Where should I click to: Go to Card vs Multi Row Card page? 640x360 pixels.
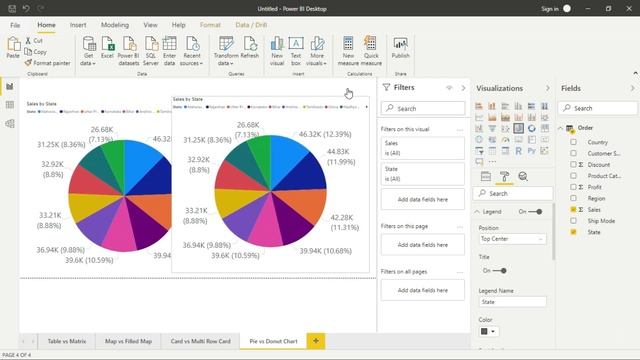200,341
